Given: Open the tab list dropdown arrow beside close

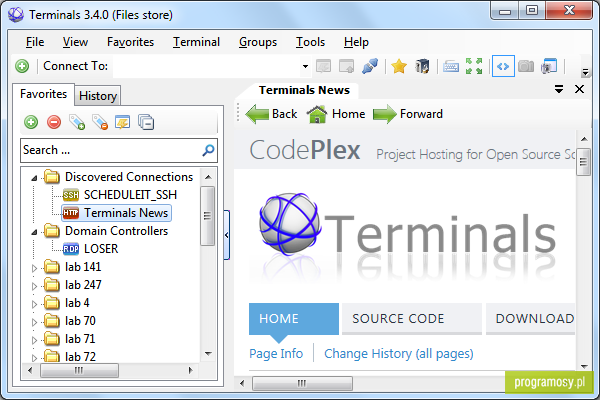Looking at the screenshot, I should [x=559, y=89].
